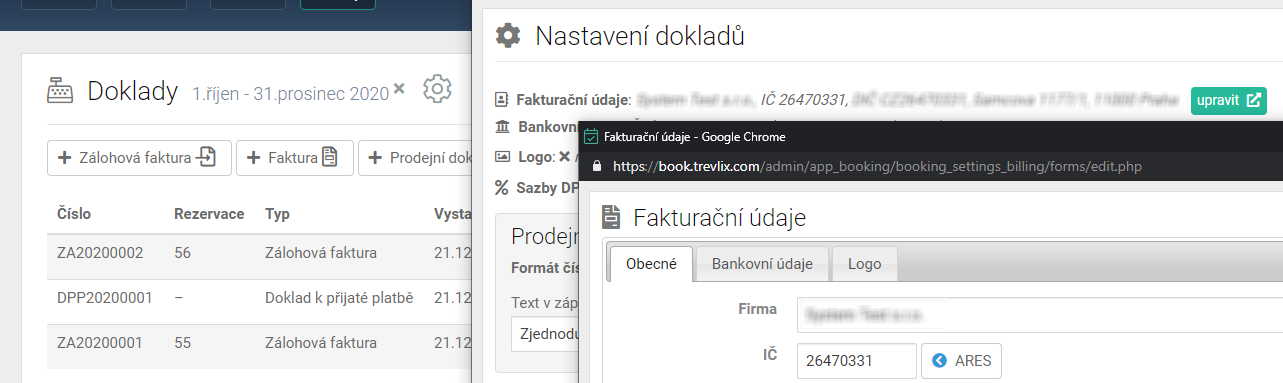Open the Logo tab
The image size is (1283, 383).
pyautogui.click(x=864, y=264)
